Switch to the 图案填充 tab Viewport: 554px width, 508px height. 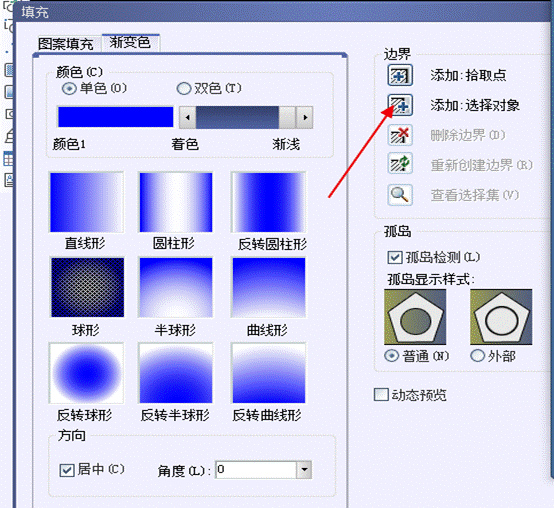(66, 44)
